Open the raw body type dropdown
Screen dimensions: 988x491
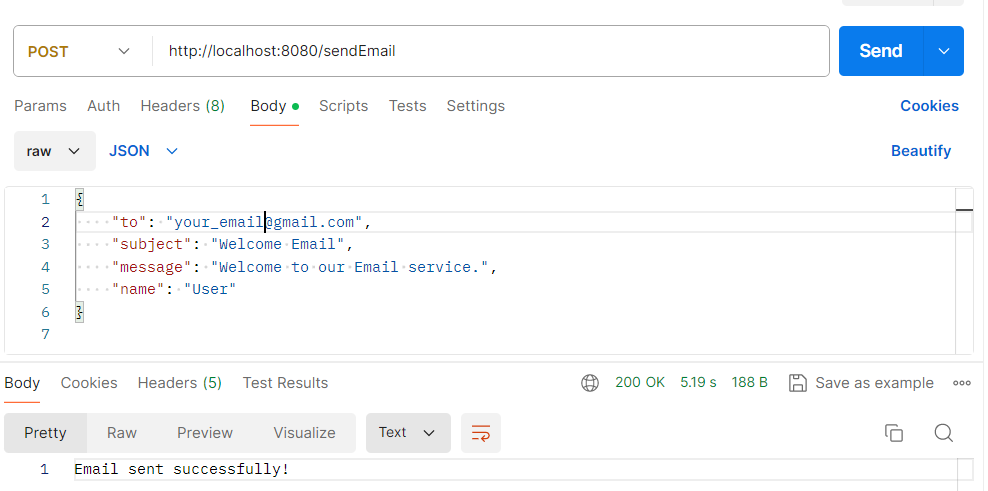[x=54, y=151]
